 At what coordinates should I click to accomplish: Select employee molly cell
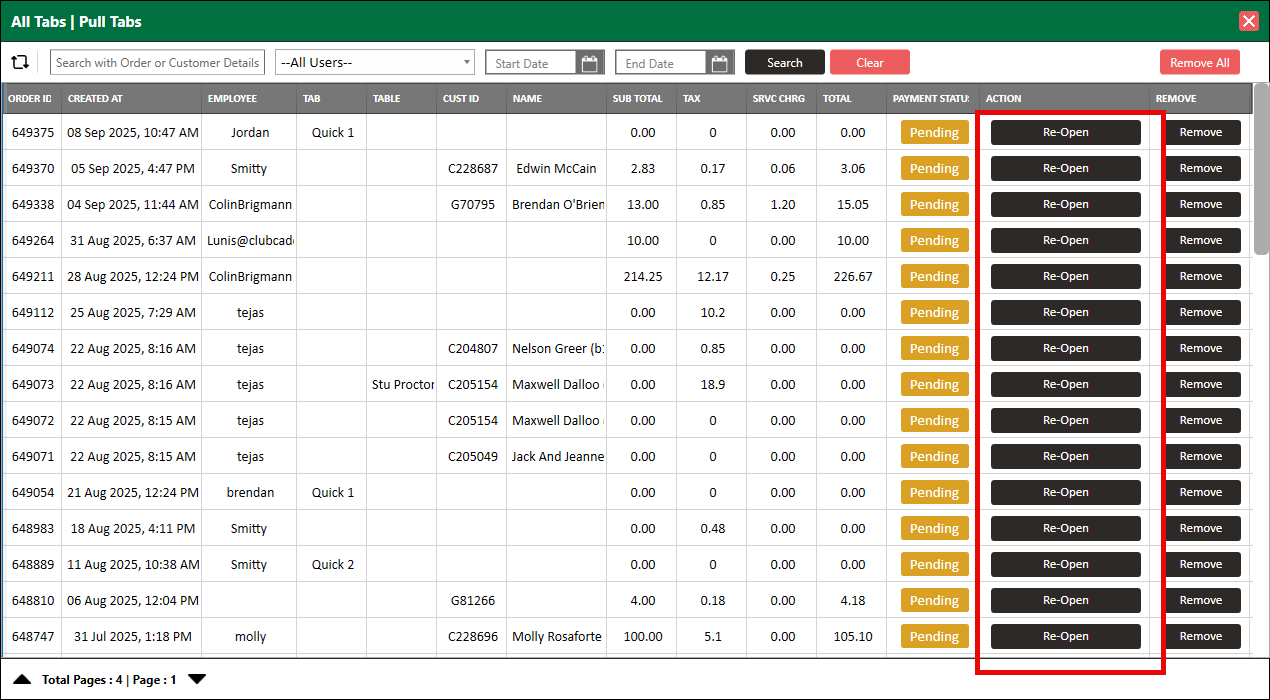click(x=249, y=636)
